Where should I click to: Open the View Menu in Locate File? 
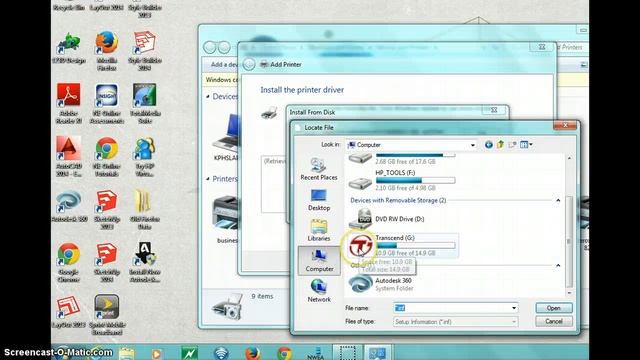[526, 145]
